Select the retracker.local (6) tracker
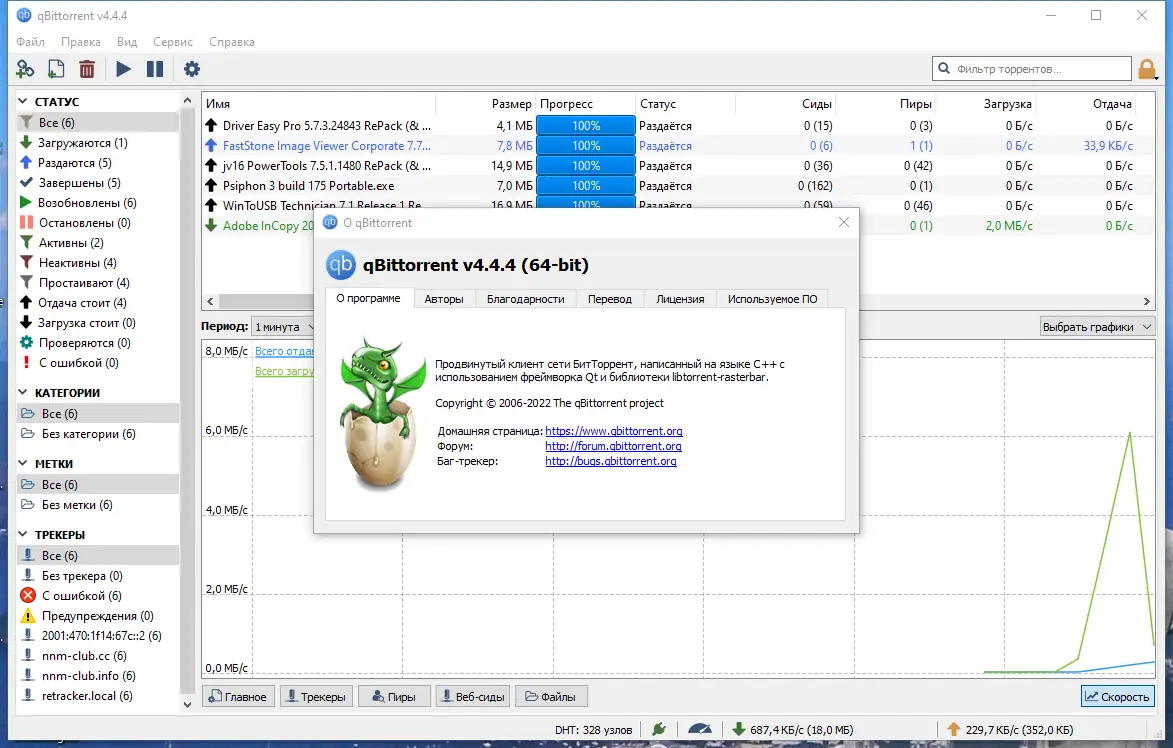This screenshot has width=1173, height=748. pyautogui.click(x=87, y=696)
